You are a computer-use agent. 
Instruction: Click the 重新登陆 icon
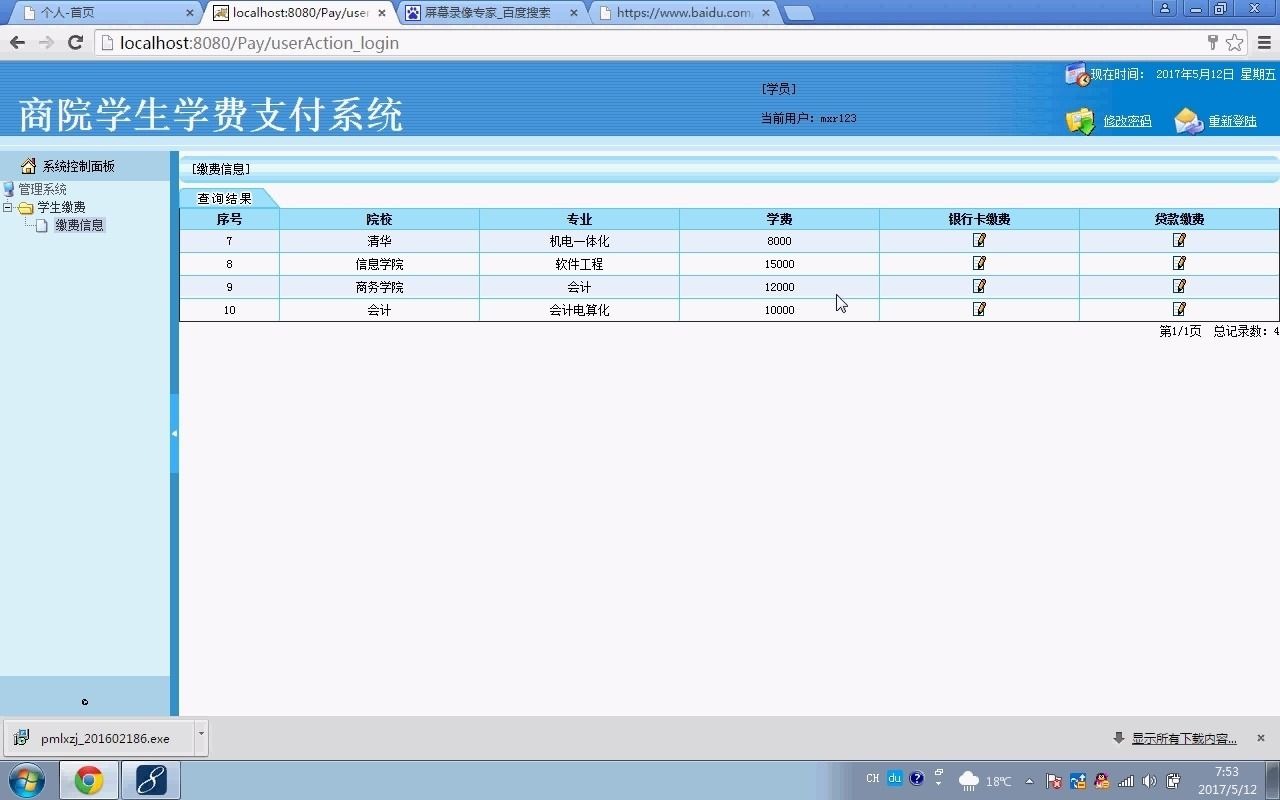click(1188, 121)
